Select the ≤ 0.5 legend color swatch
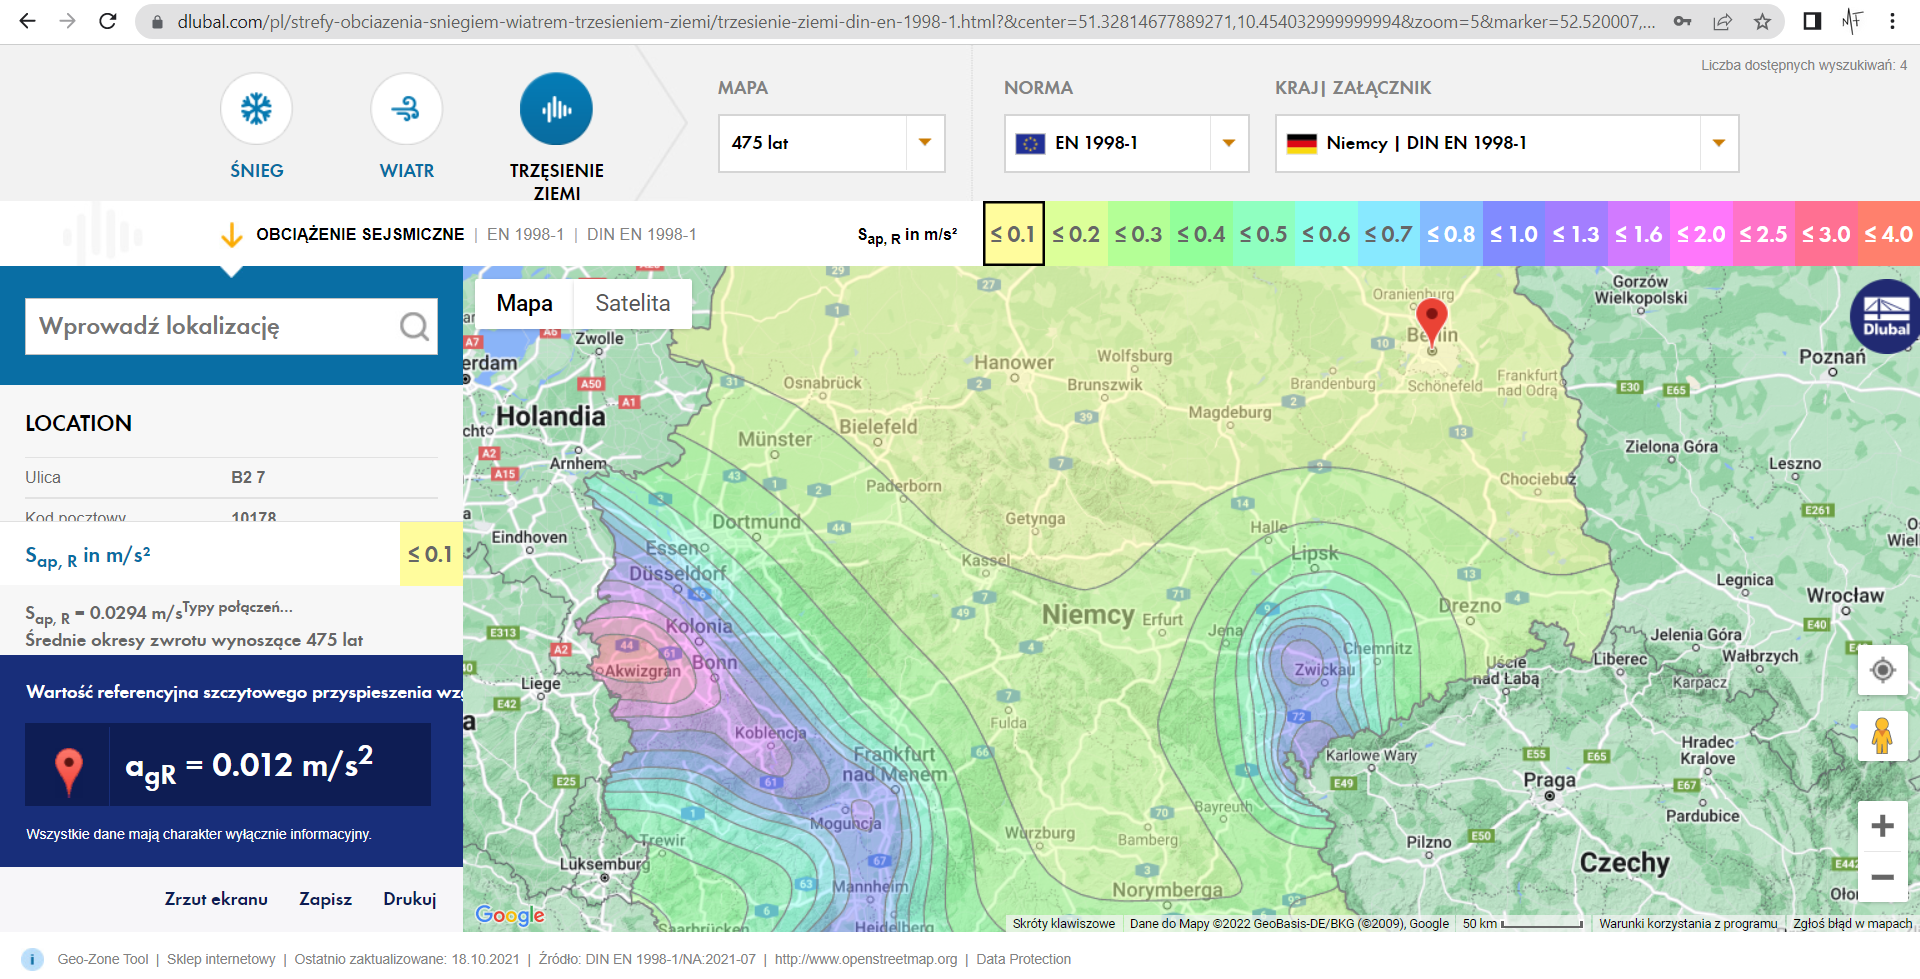Screen dimensions: 1920x979 [x=1264, y=233]
